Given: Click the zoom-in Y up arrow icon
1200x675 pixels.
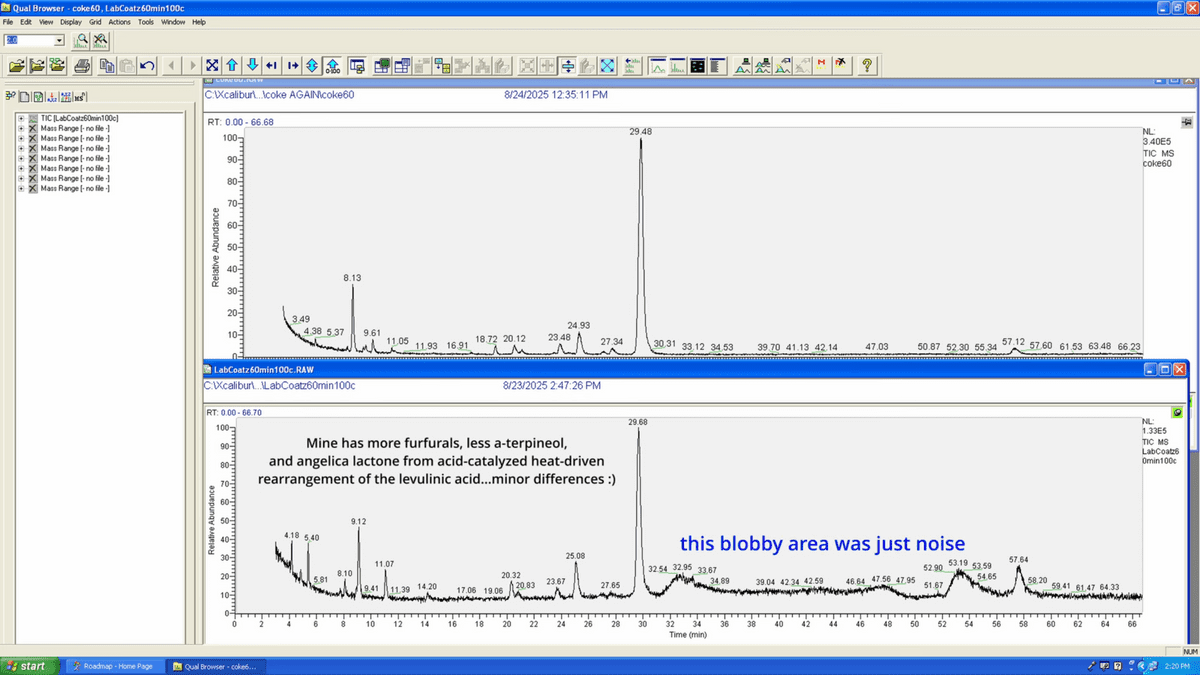Looking at the screenshot, I should pos(232,66).
